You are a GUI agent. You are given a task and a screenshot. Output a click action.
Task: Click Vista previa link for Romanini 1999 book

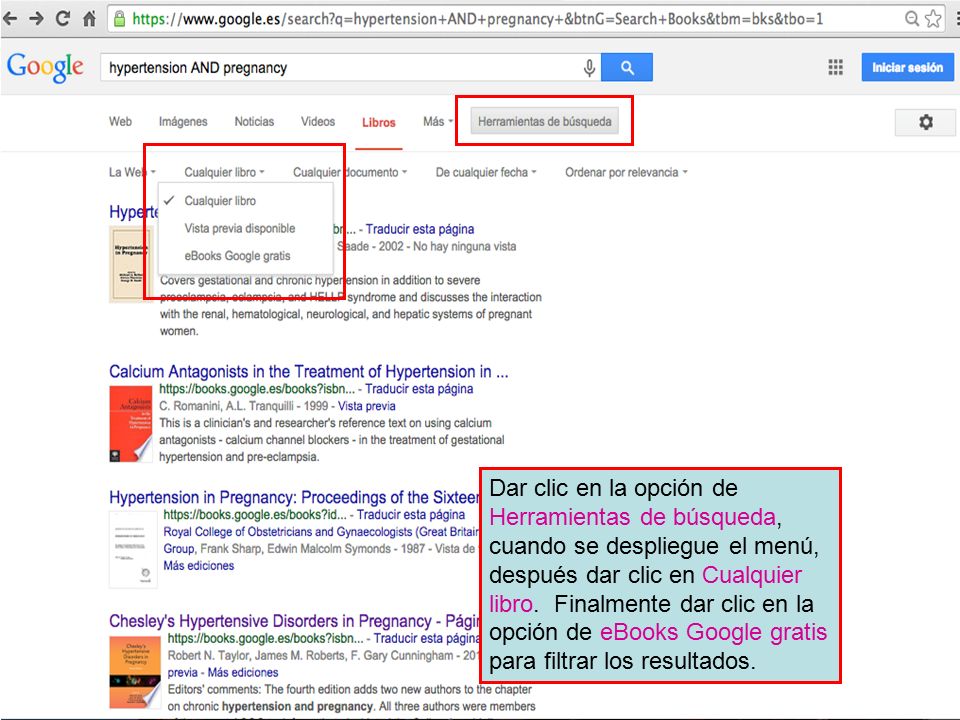point(366,405)
